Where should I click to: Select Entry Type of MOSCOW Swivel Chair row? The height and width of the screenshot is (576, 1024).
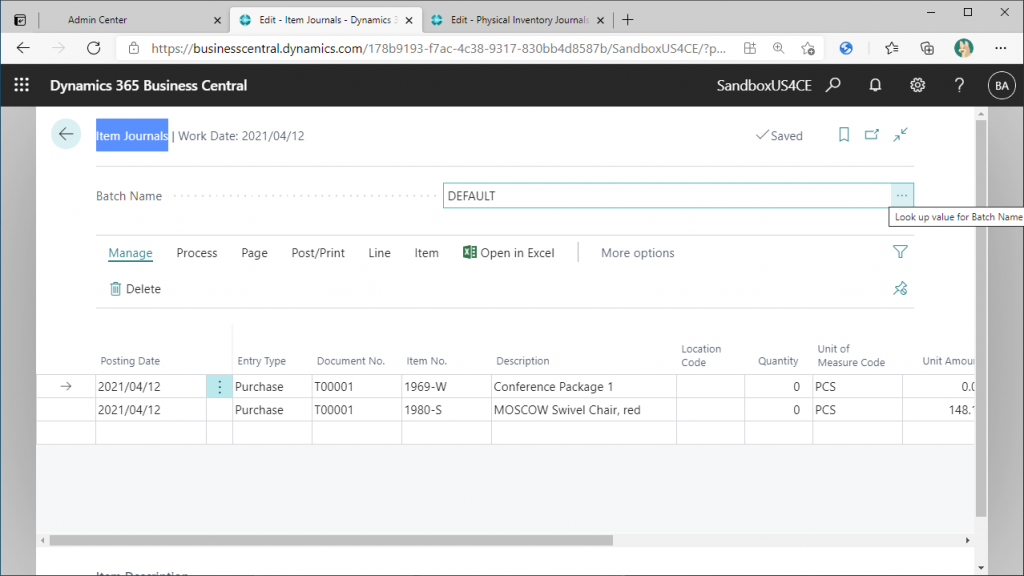[x=272, y=410]
